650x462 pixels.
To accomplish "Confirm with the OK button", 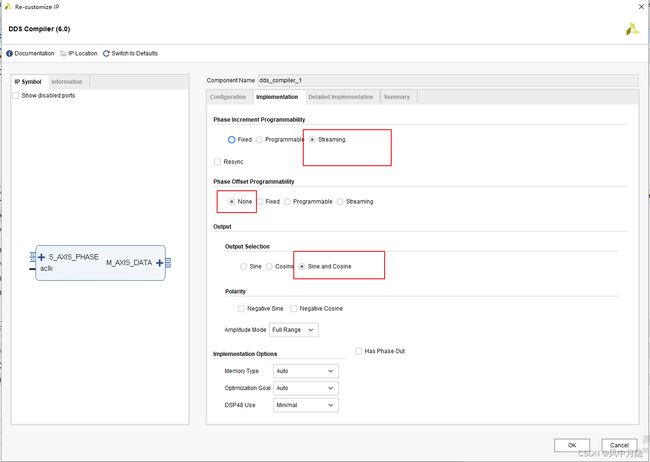I will point(572,445).
